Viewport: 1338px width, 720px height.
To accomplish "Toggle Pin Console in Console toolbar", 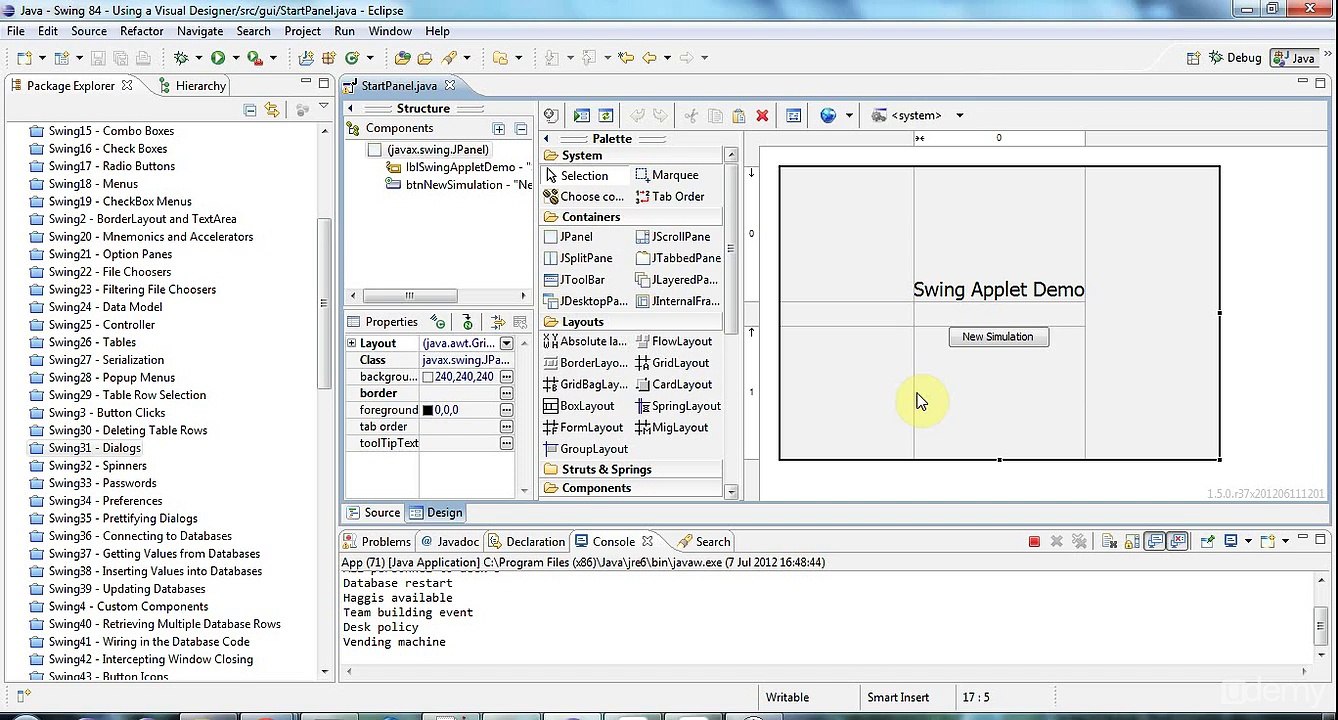I will pos(1208,541).
